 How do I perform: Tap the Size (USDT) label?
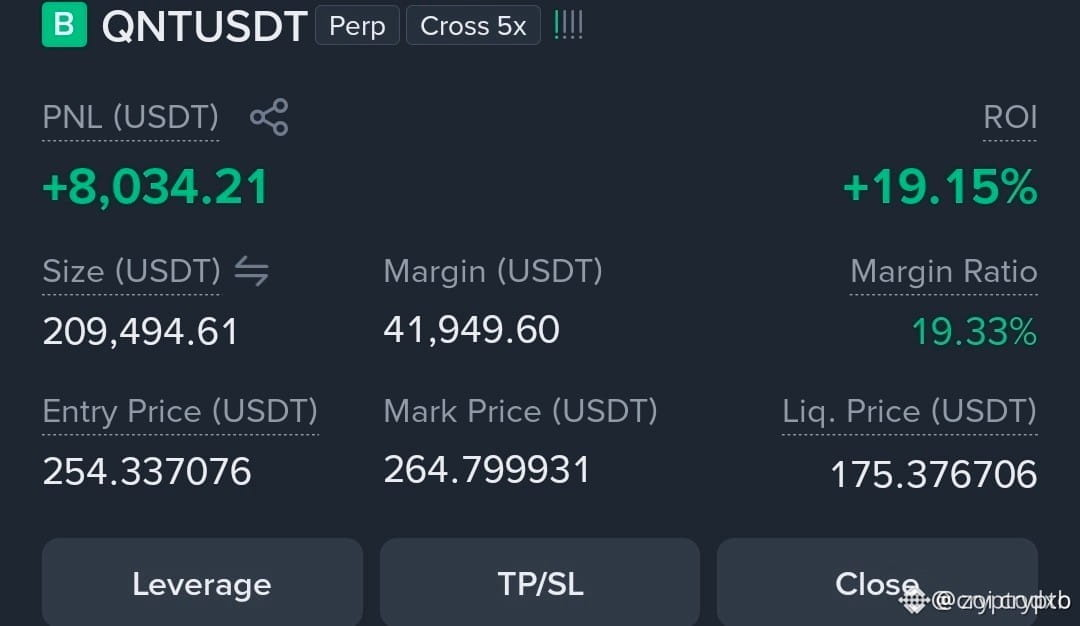click(x=132, y=271)
